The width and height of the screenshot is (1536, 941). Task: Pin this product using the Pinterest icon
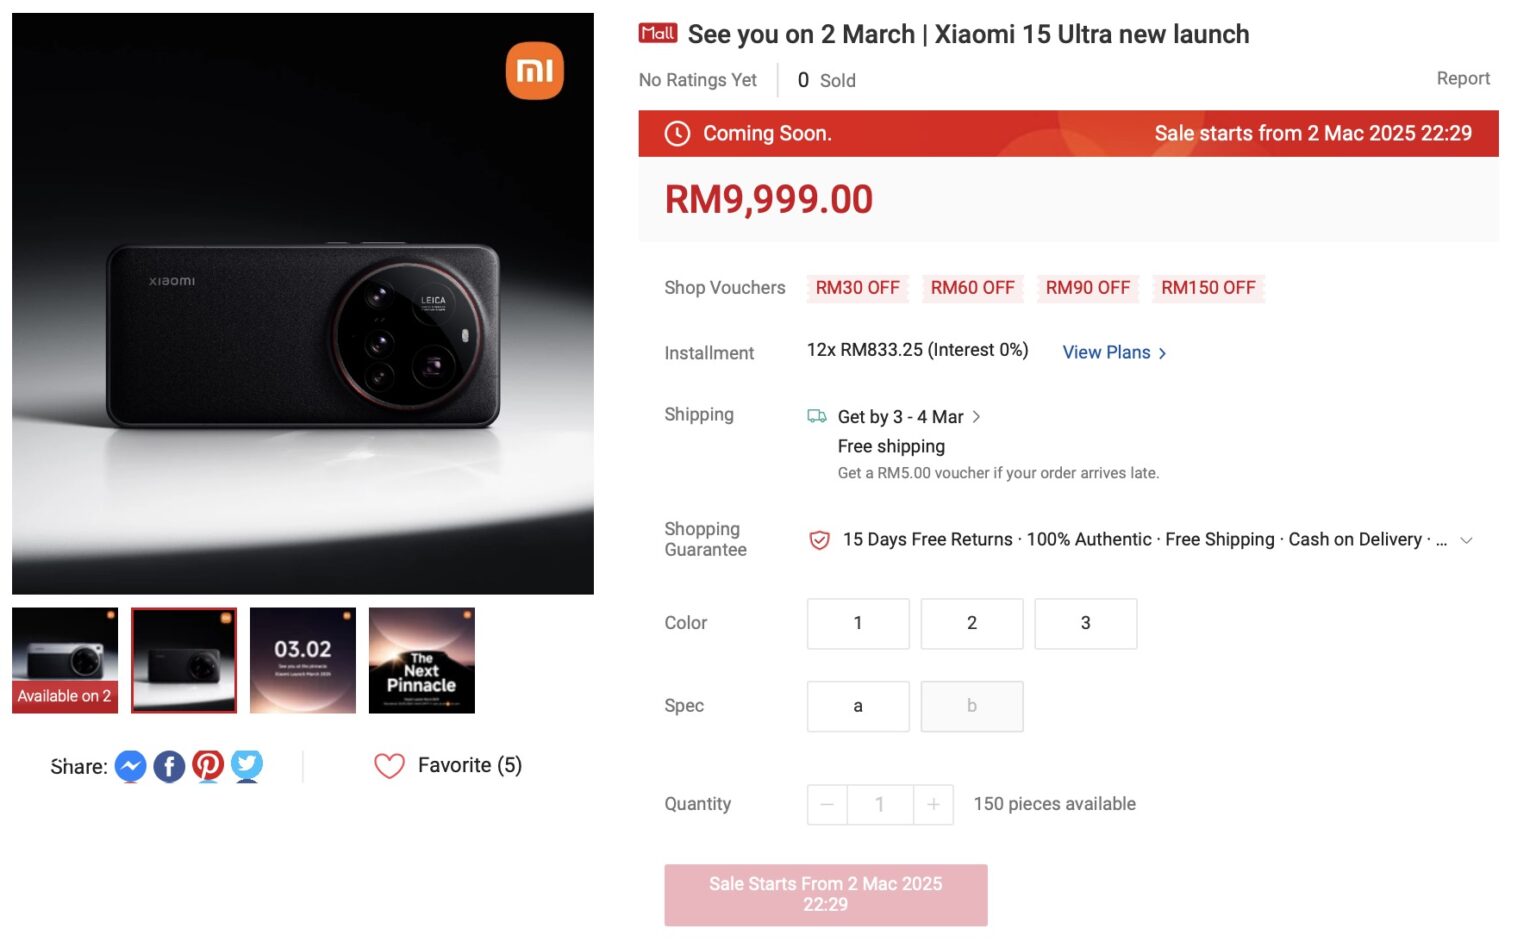(x=208, y=765)
